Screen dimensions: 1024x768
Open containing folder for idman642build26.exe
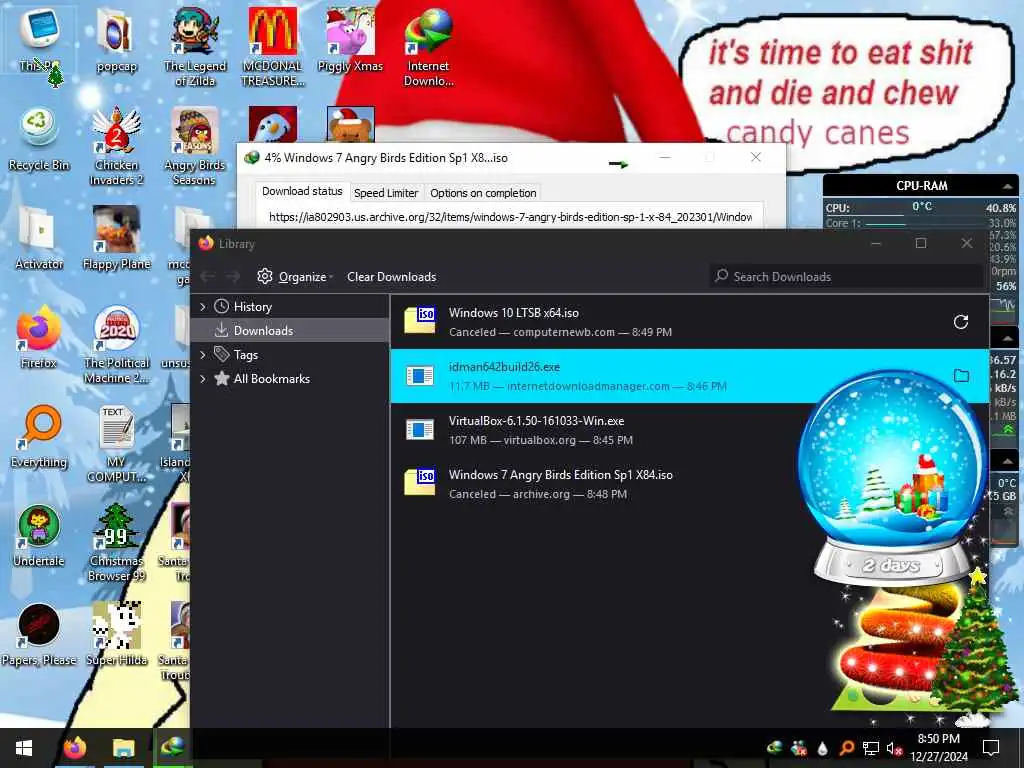click(x=961, y=376)
